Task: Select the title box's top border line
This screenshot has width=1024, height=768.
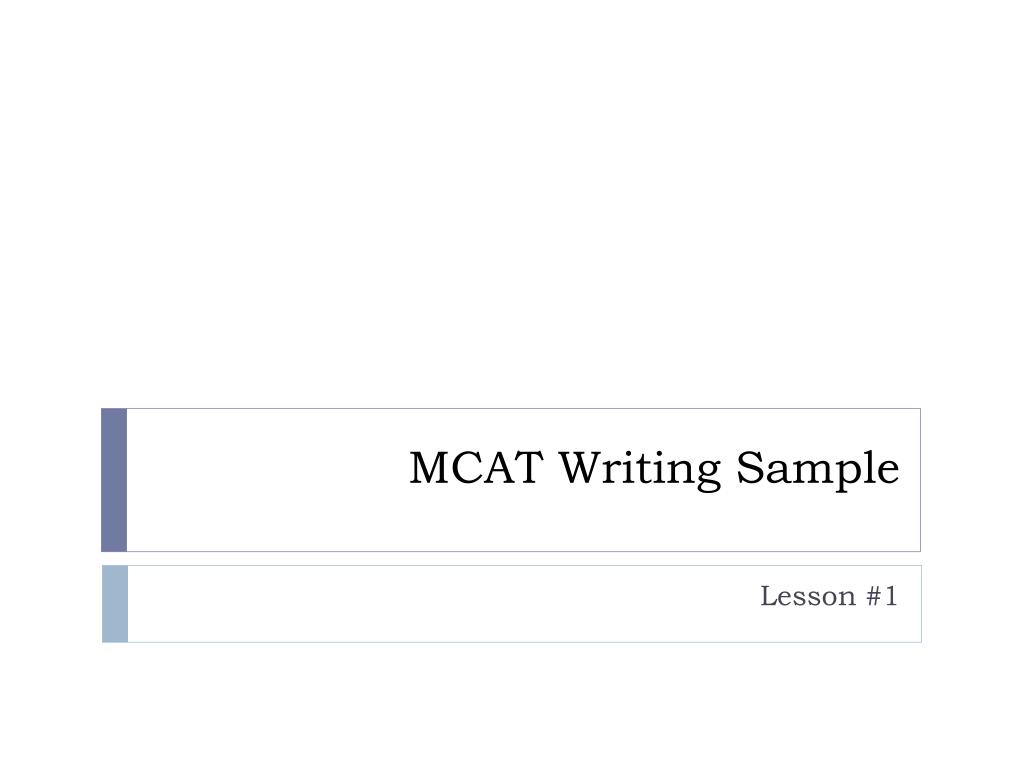Action: 524,409
